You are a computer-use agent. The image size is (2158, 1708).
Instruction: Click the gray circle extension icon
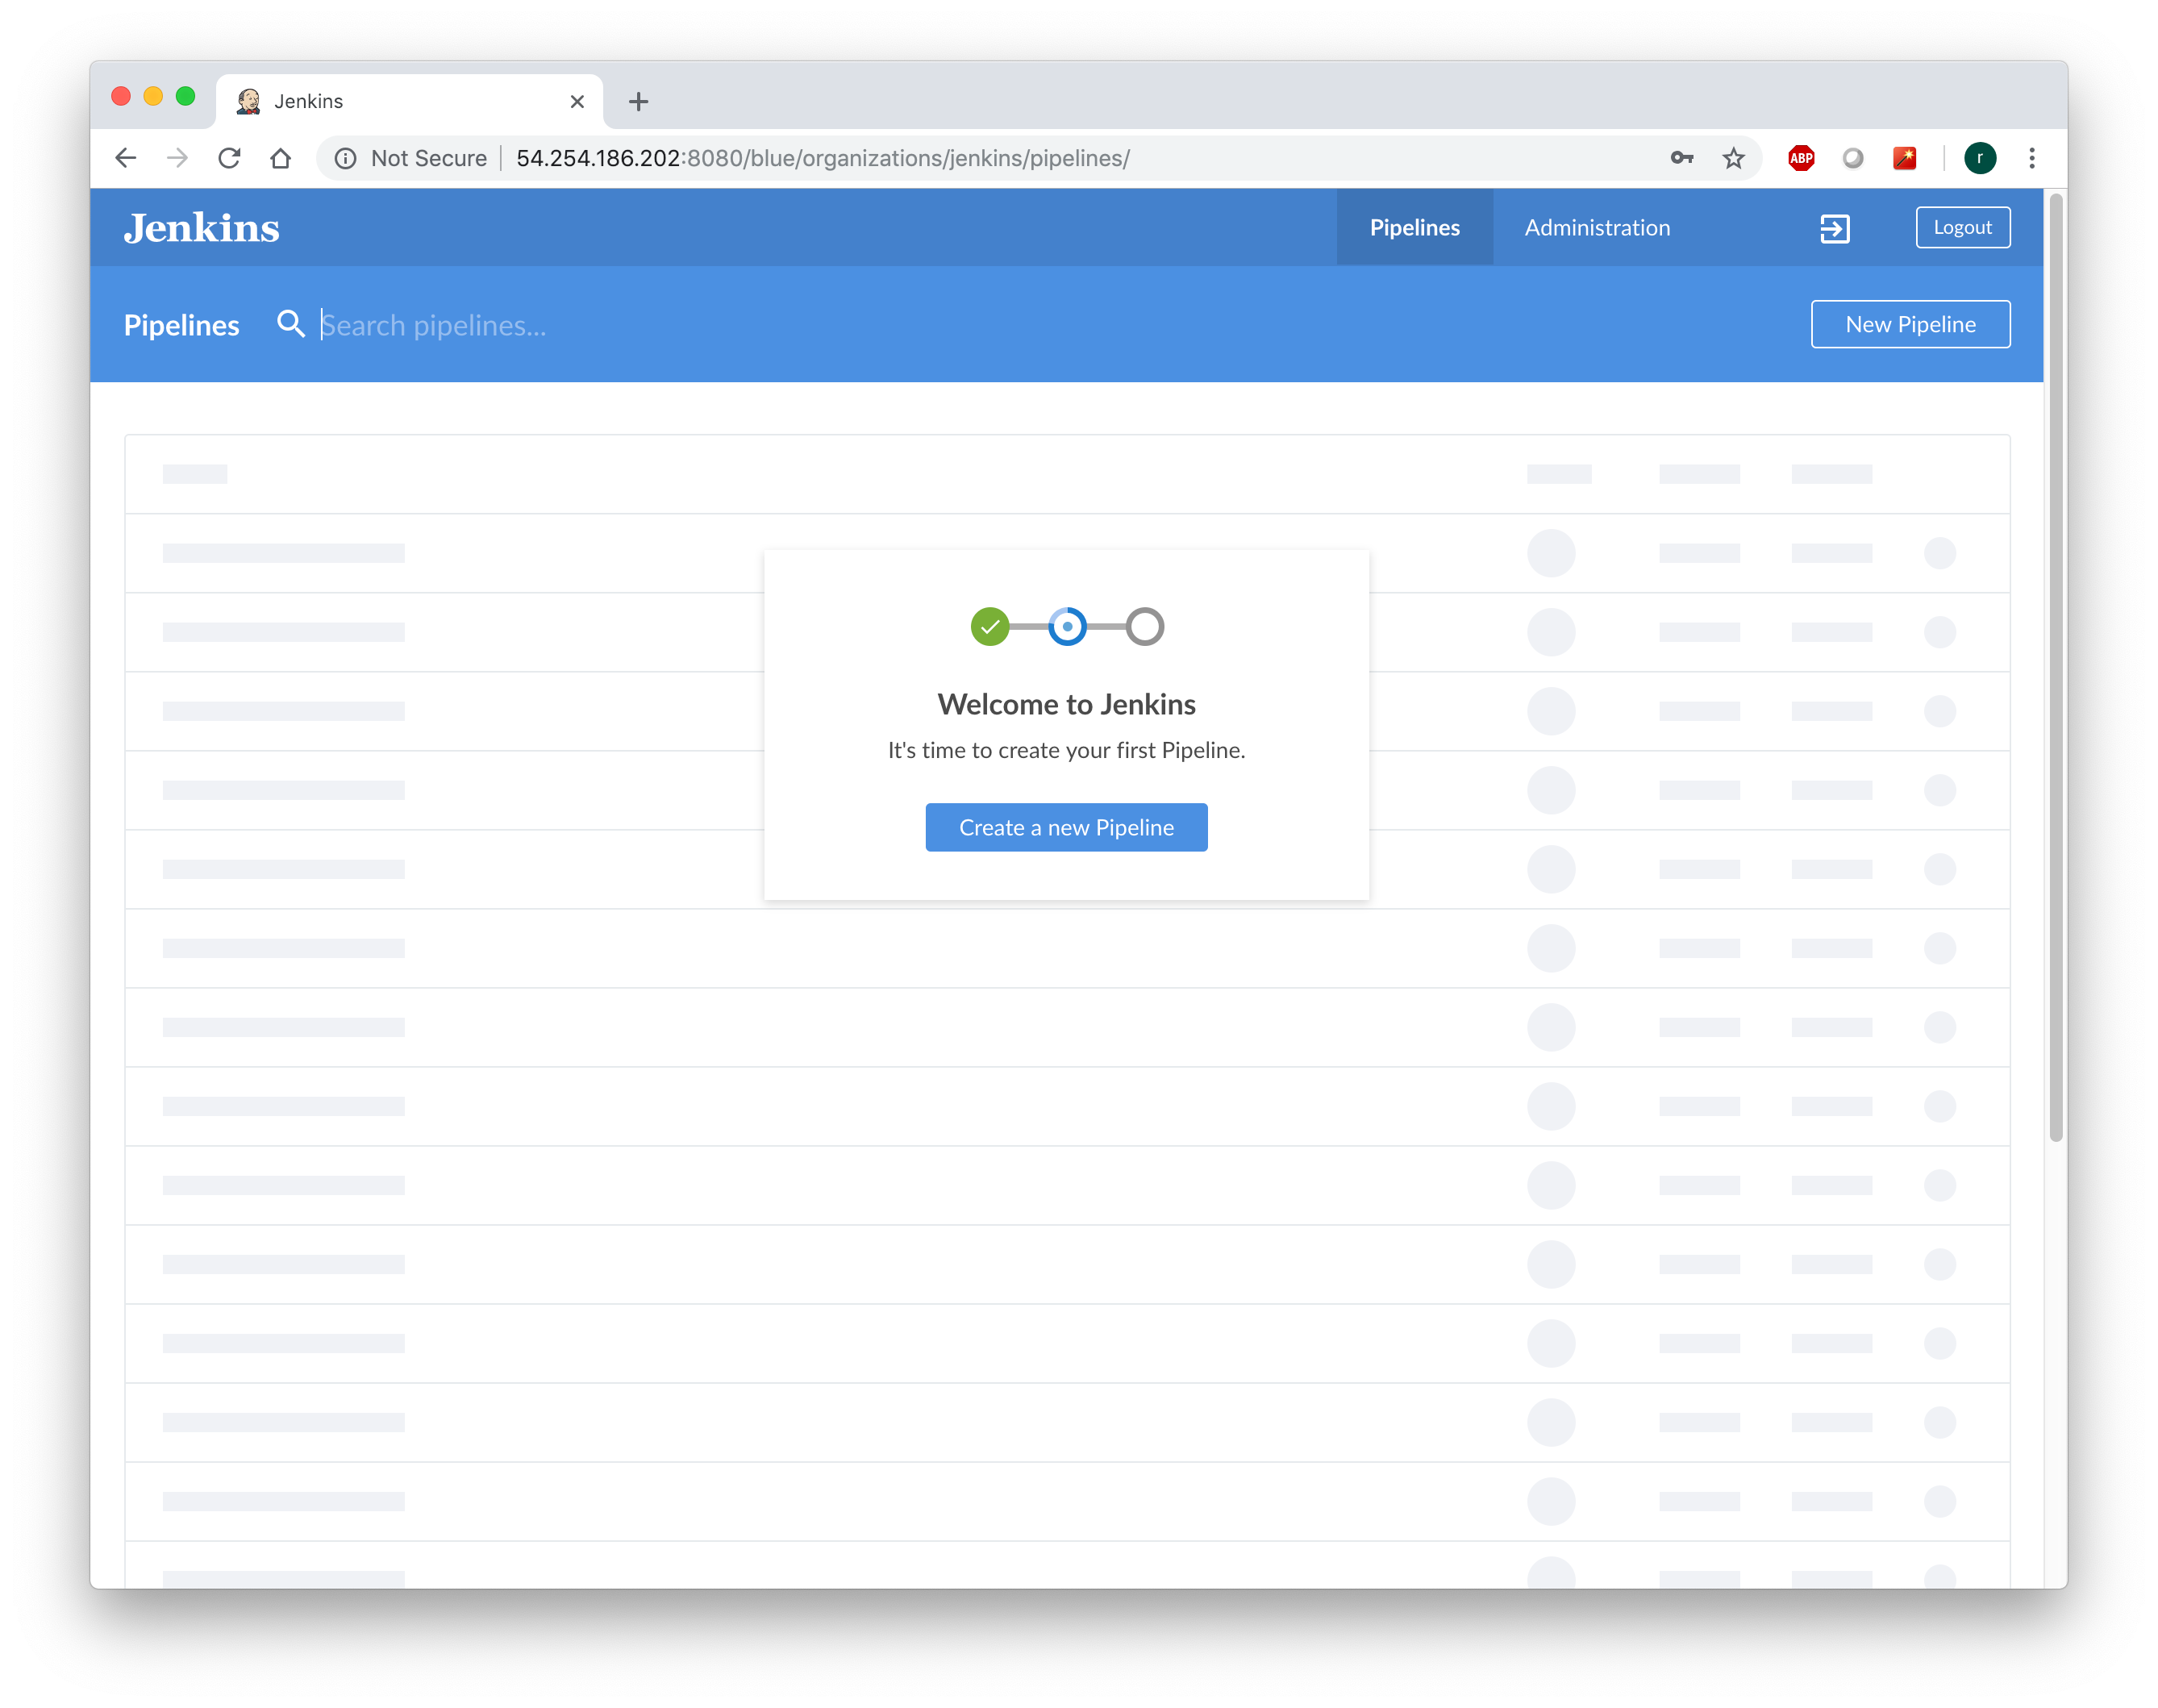click(1852, 158)
